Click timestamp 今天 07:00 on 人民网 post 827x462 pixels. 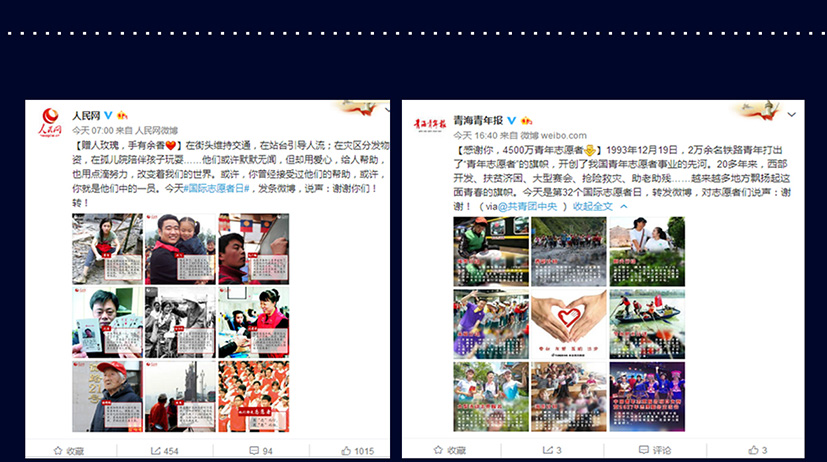(x=93, y=130)
